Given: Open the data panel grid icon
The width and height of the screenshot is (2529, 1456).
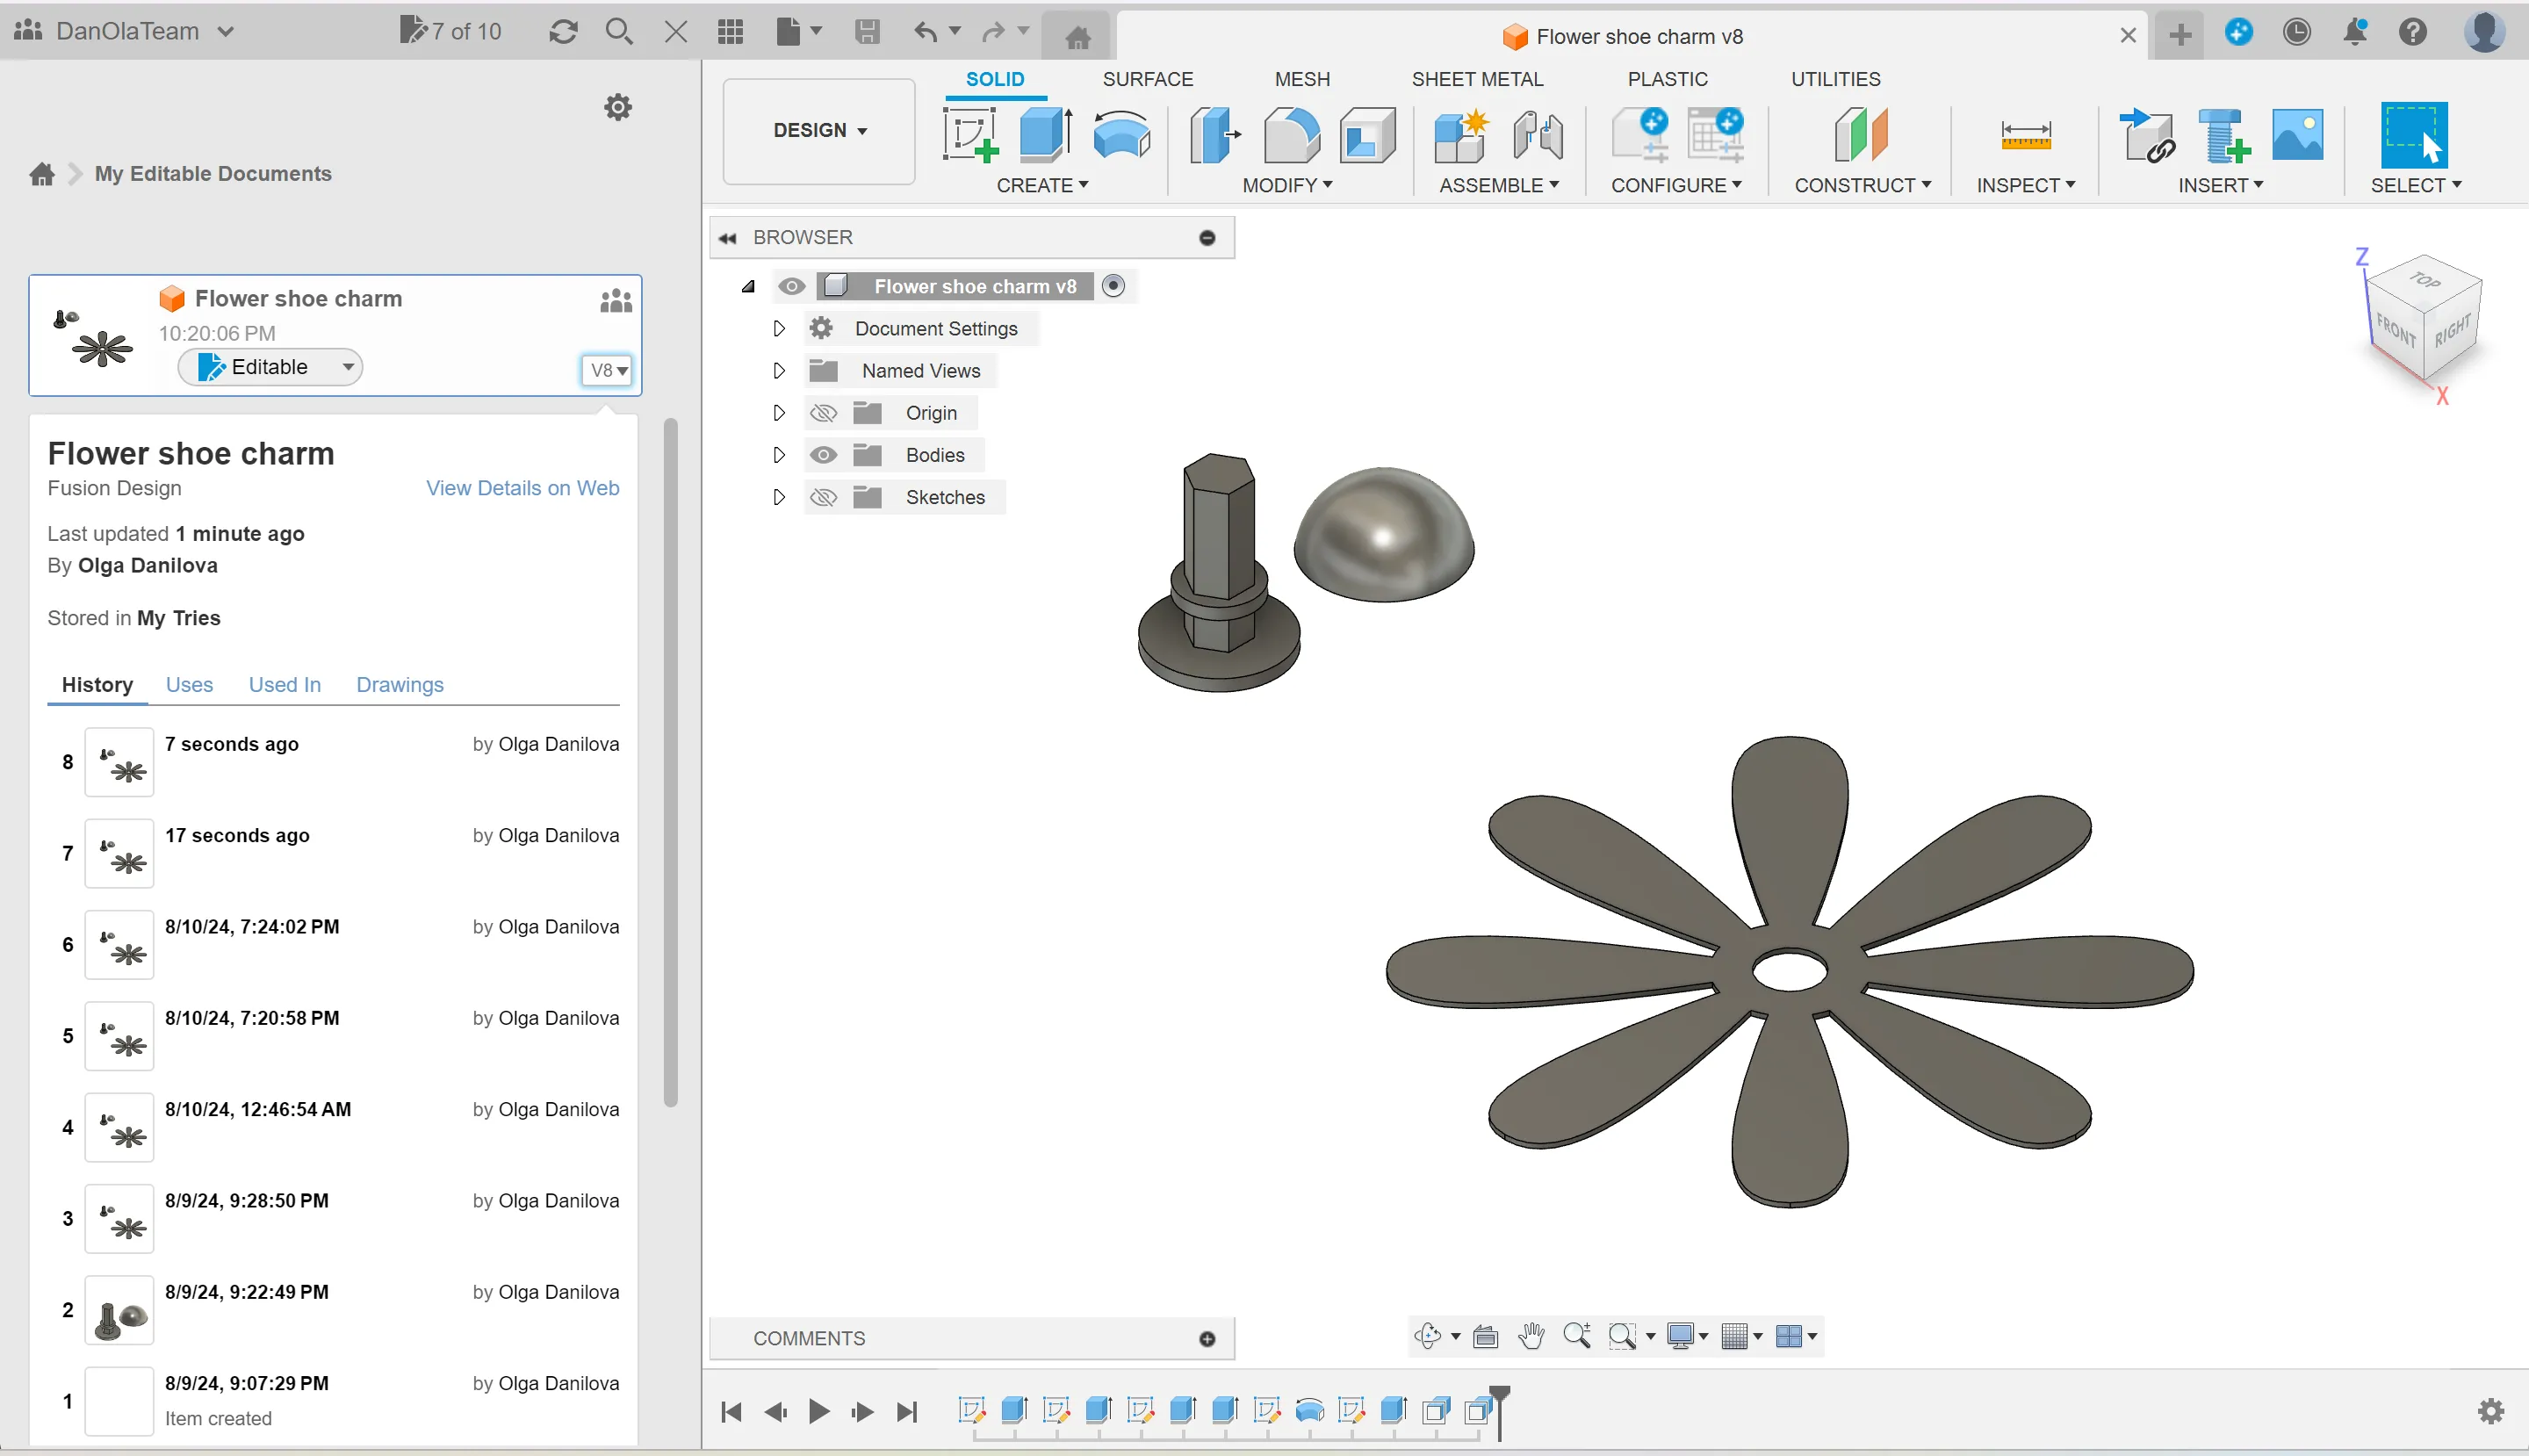Looking at the screenshot, I should coord(731,32).
